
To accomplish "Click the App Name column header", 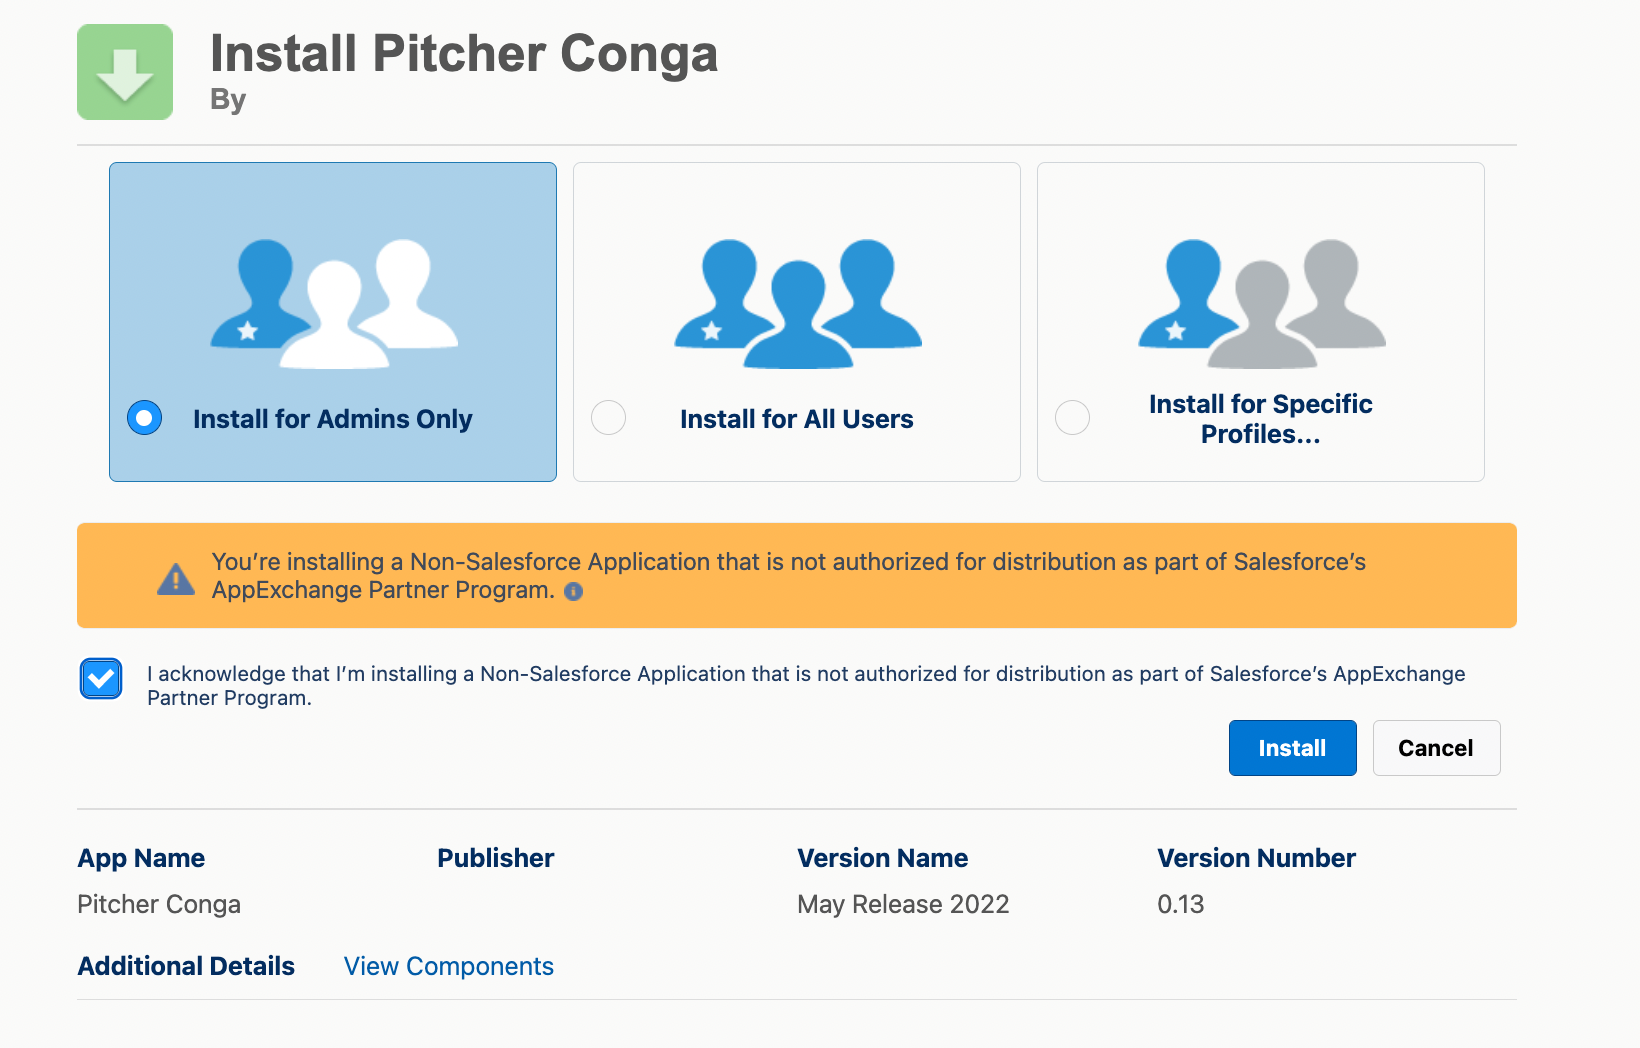I will click(141, 858).
